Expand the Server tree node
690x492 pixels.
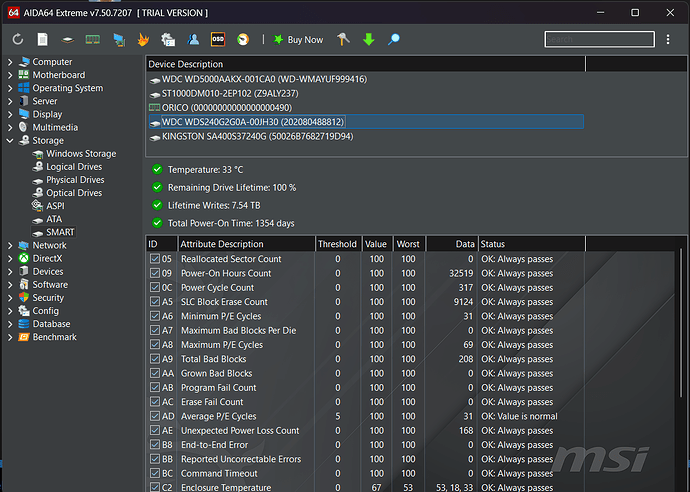click(10, 101)
